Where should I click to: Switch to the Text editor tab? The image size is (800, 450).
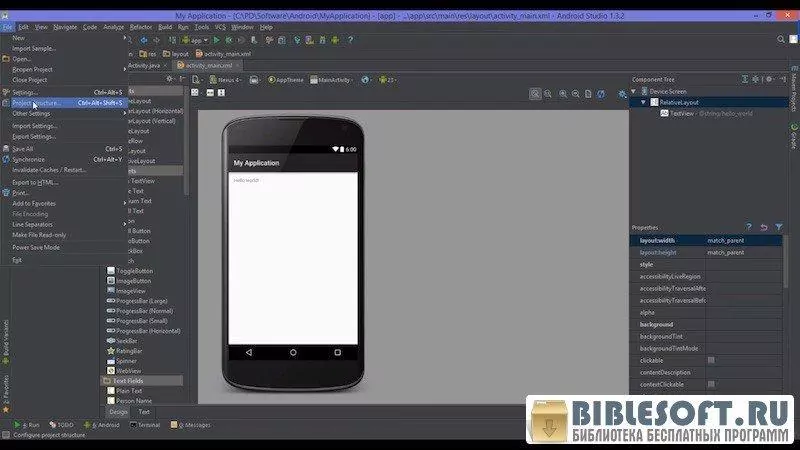click(144, 411)
